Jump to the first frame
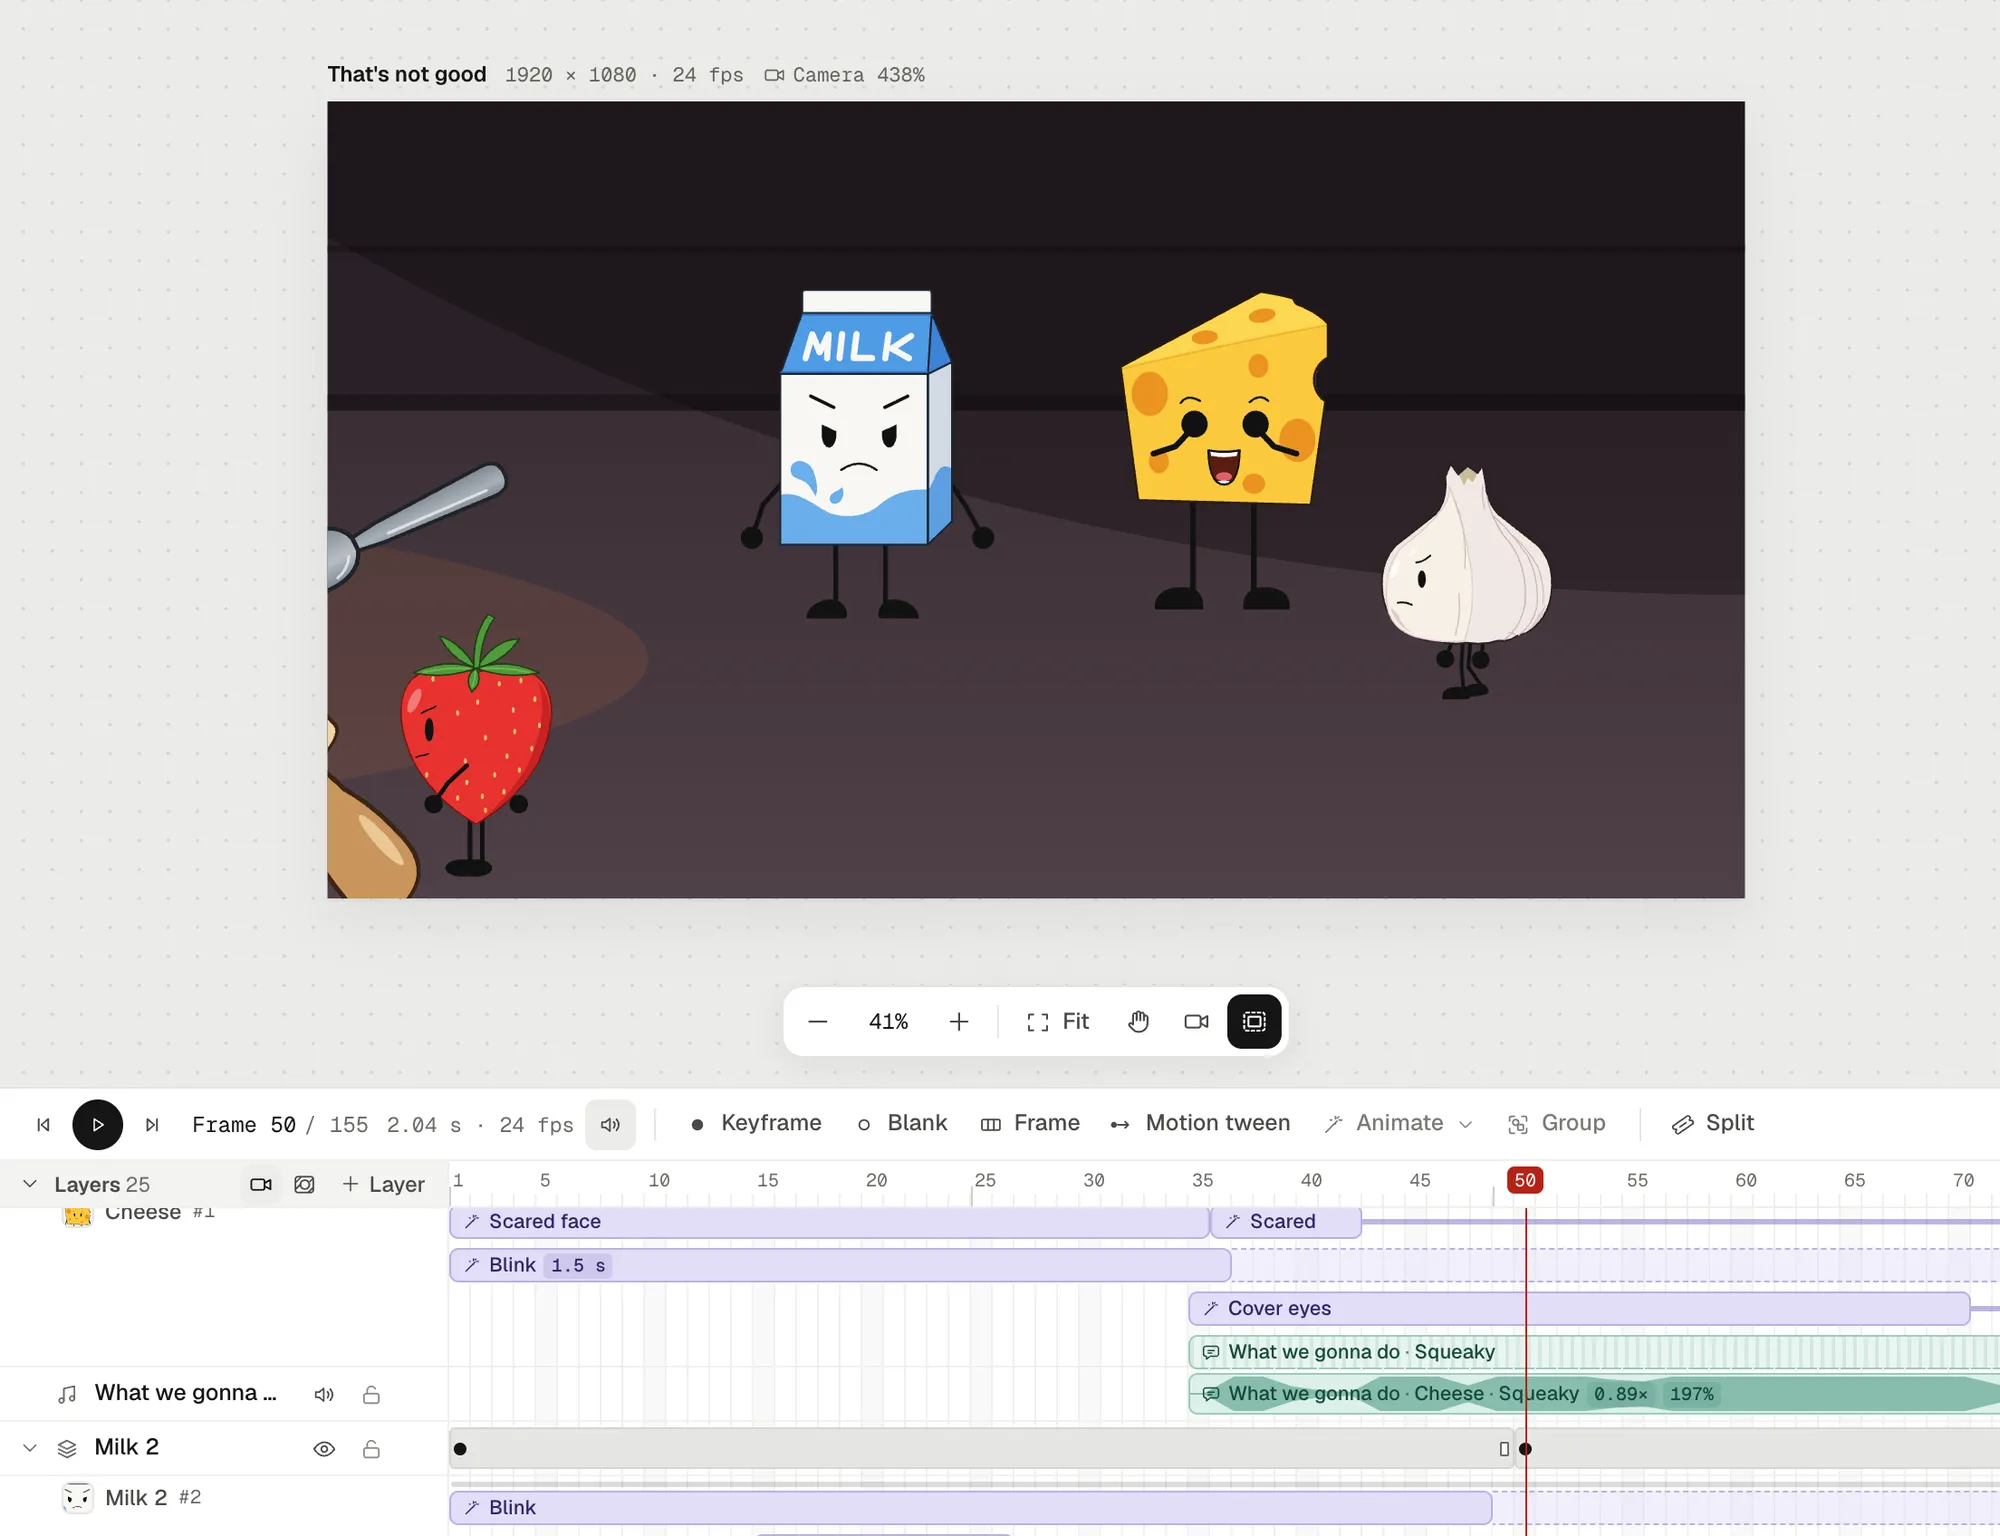 click(x=43, y=1125)
